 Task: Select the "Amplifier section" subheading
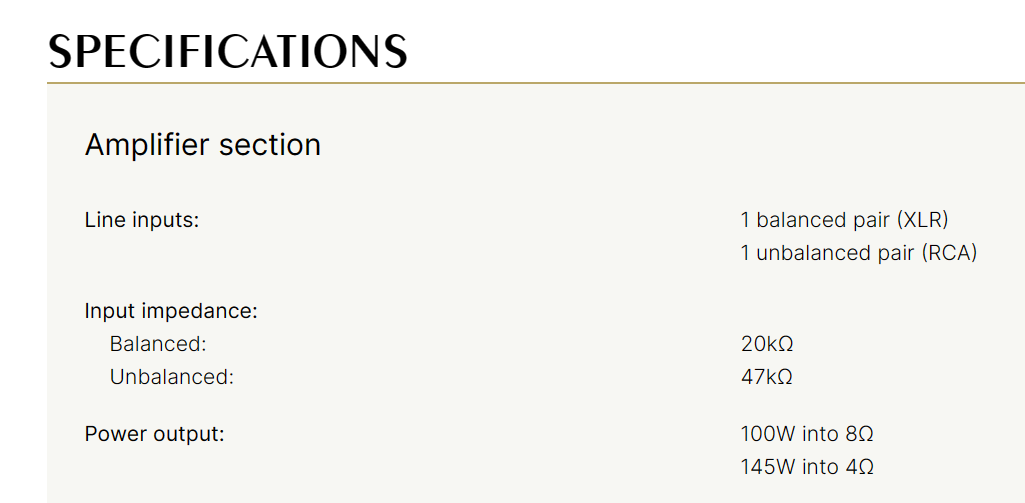pos(202,145)
